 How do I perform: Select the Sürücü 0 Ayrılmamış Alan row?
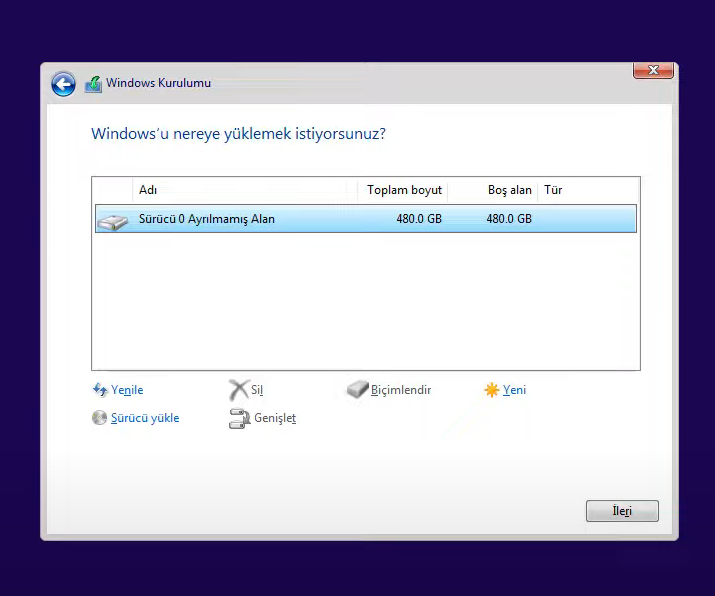coord(366,219)
